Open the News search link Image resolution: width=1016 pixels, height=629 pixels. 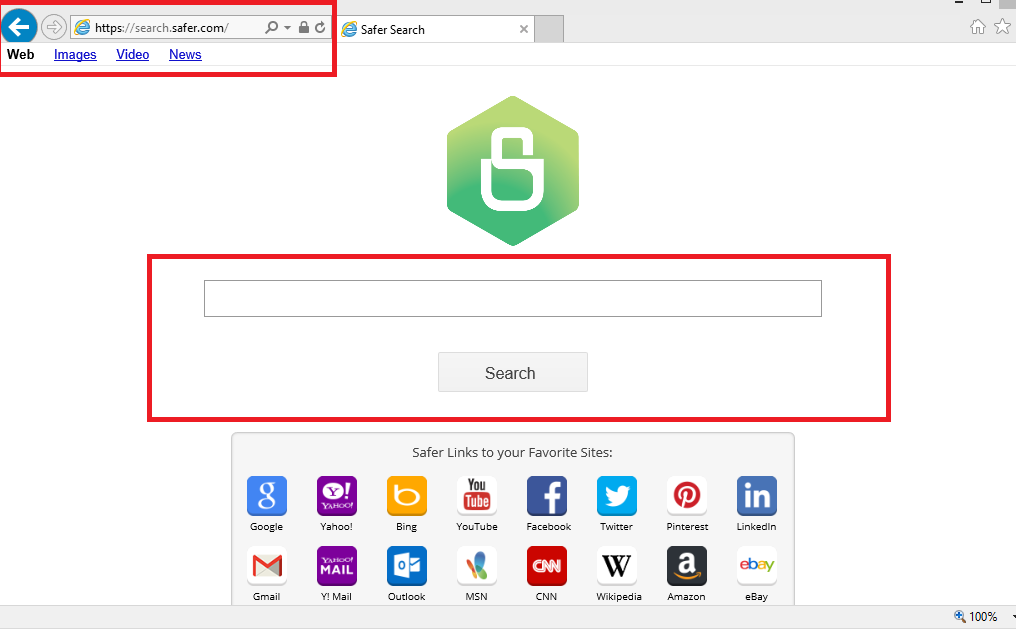[185, 54]
